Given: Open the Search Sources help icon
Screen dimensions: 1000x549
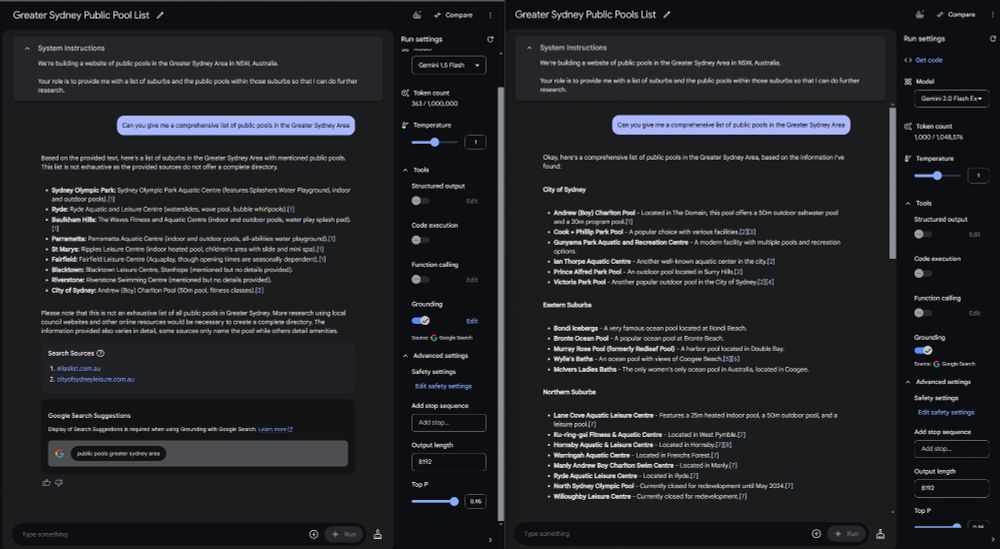Looking at the screenshot, I should click(x=100, y=353).
